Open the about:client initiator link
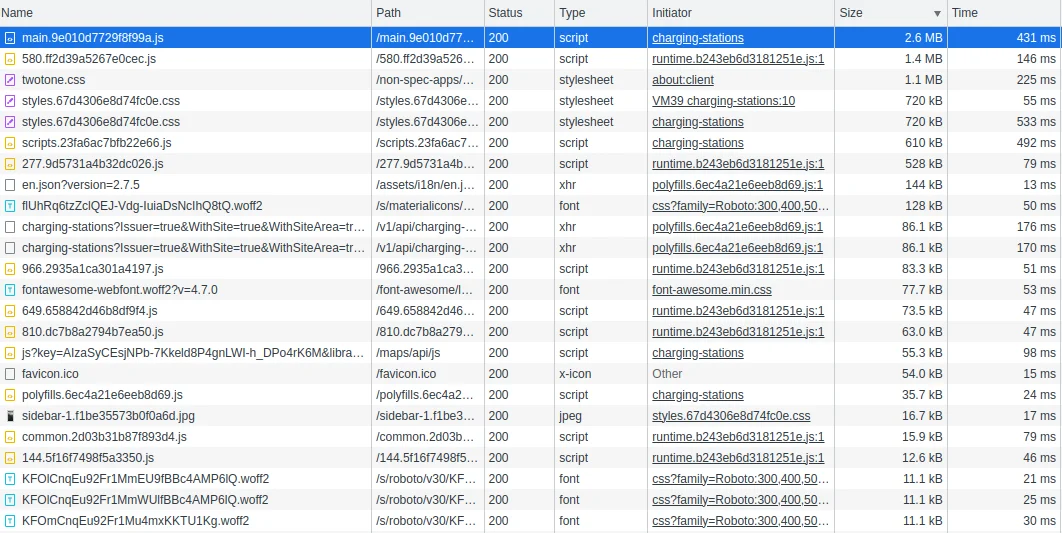 coord(683,80)
